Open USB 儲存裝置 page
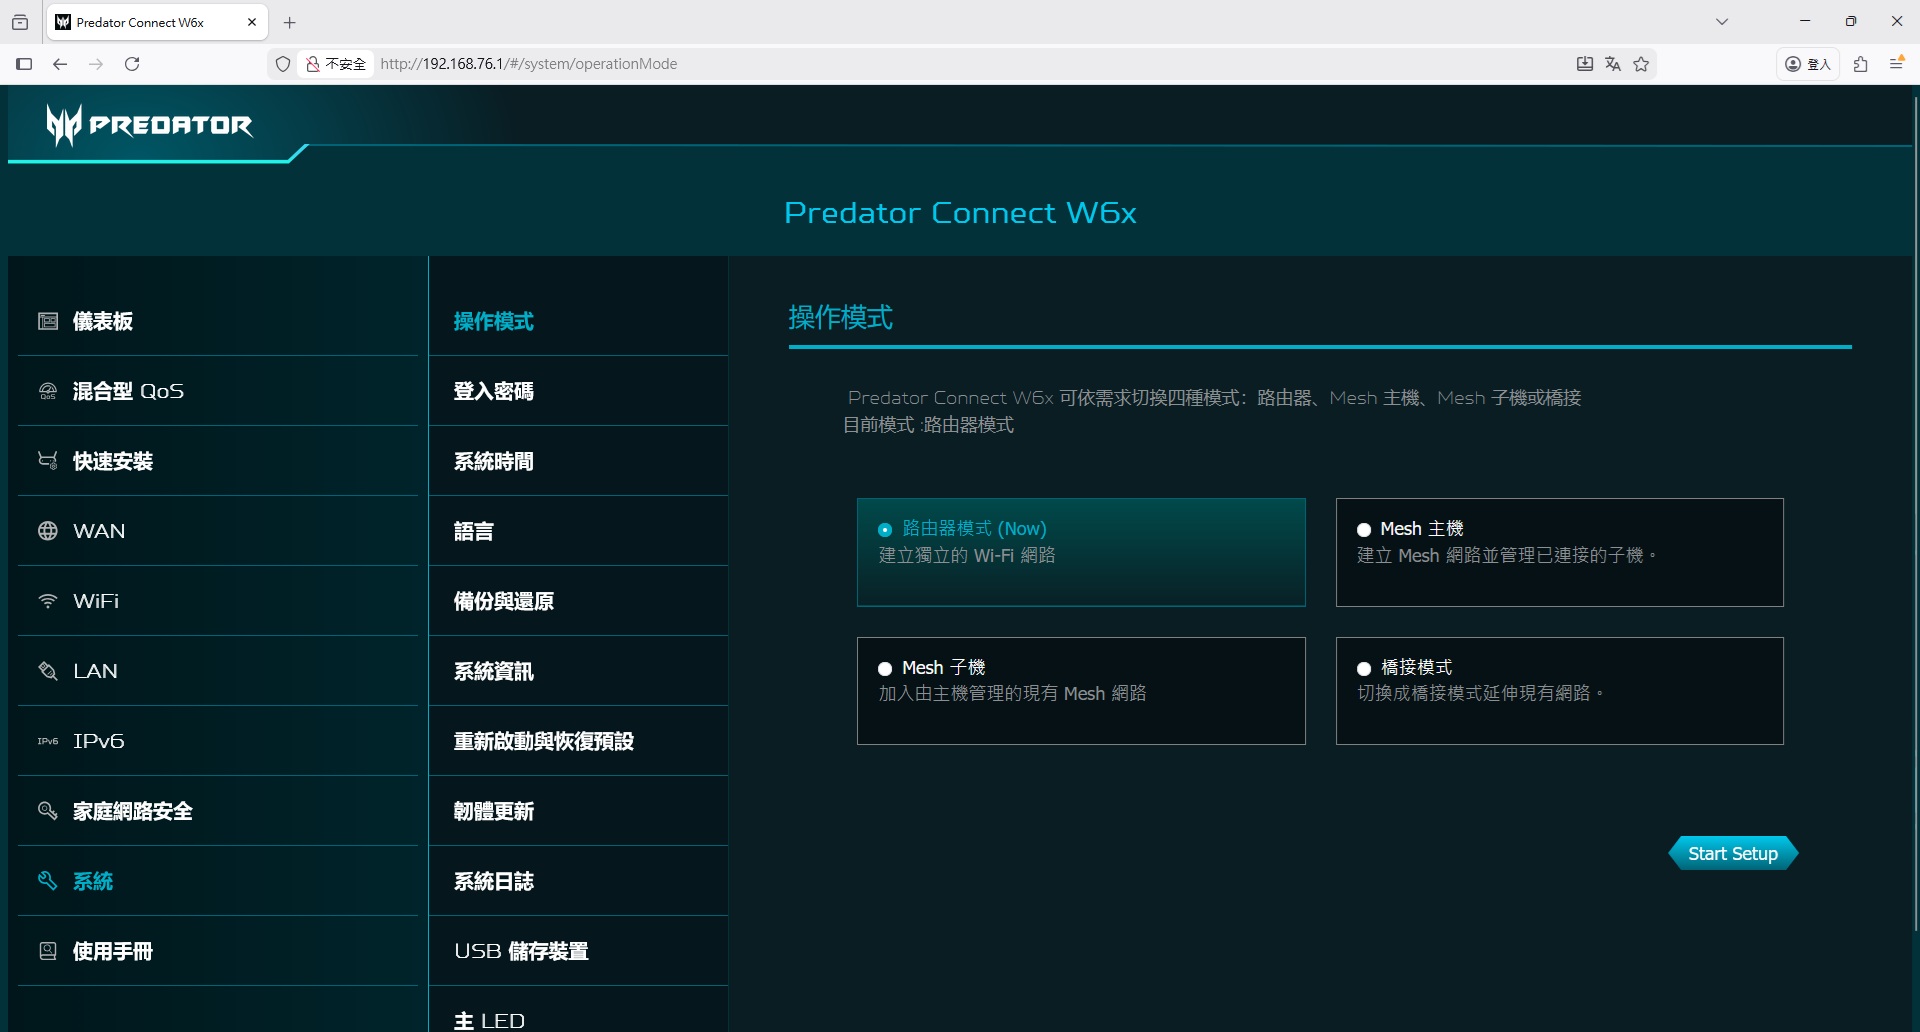1920x1032 pixels. [578, 951]
